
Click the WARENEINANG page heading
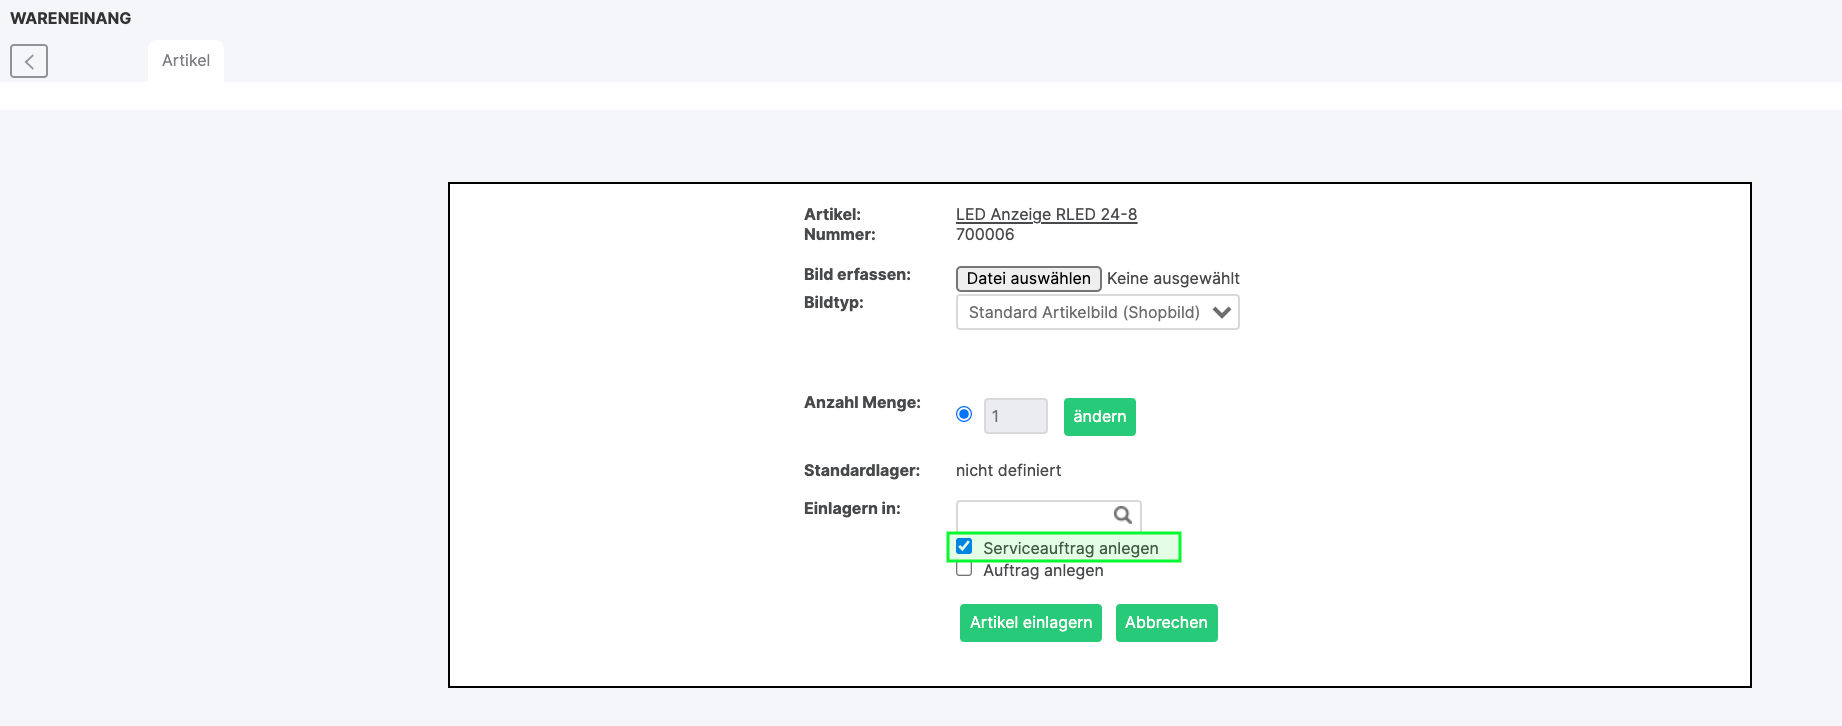pyautogui.click(x=71, y=18)
